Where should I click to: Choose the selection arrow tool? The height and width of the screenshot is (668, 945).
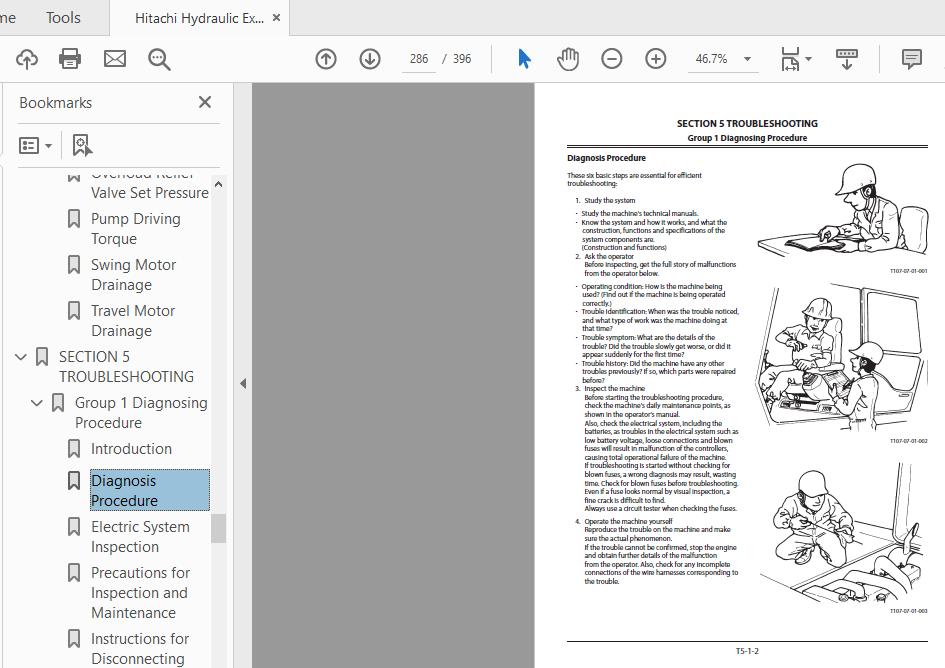[524, 59]
